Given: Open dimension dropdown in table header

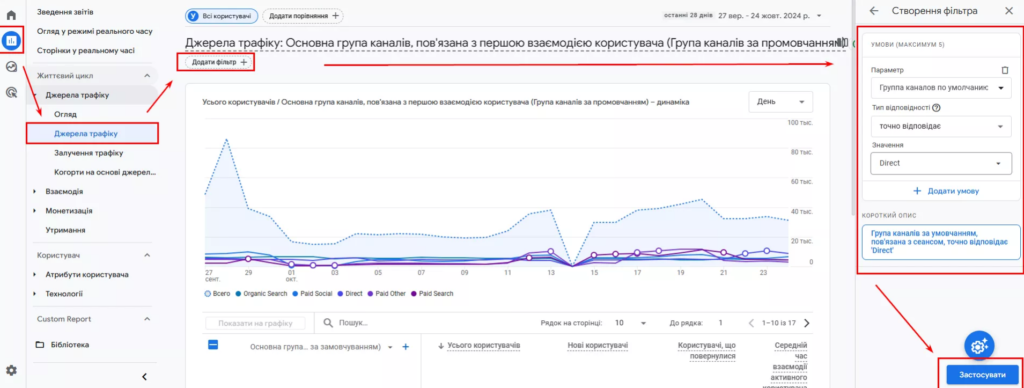Looking at the screenshot, I should pos(391,348).
